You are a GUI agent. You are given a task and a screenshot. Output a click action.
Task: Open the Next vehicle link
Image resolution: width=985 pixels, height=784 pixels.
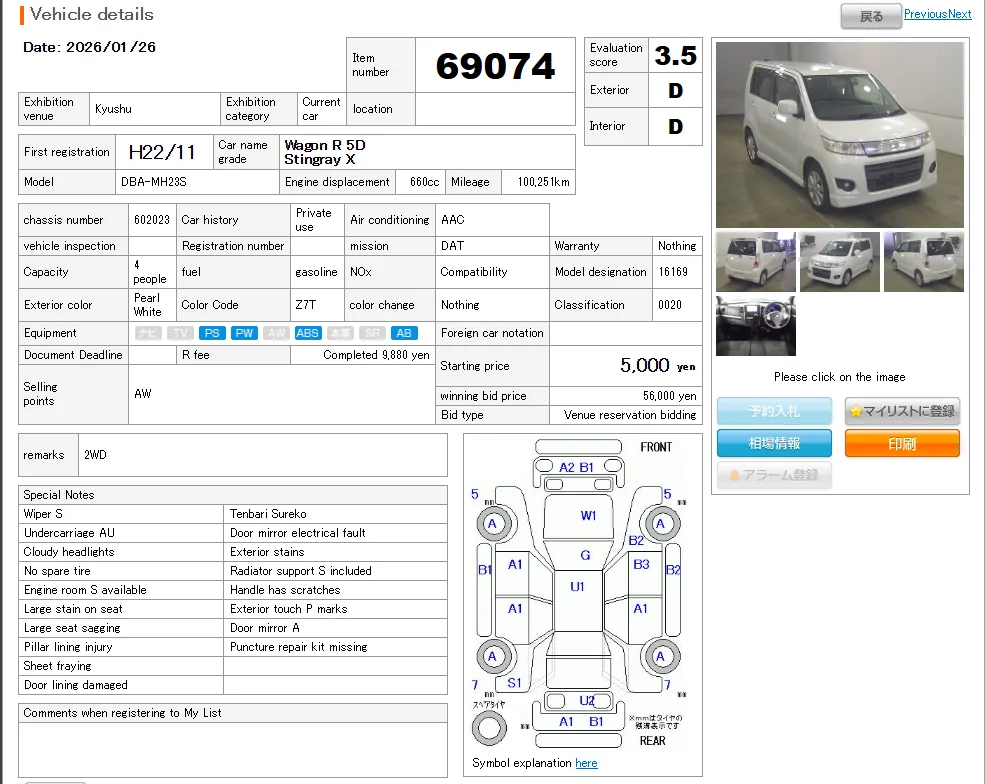pyautogui.click(x=959, y=14)
